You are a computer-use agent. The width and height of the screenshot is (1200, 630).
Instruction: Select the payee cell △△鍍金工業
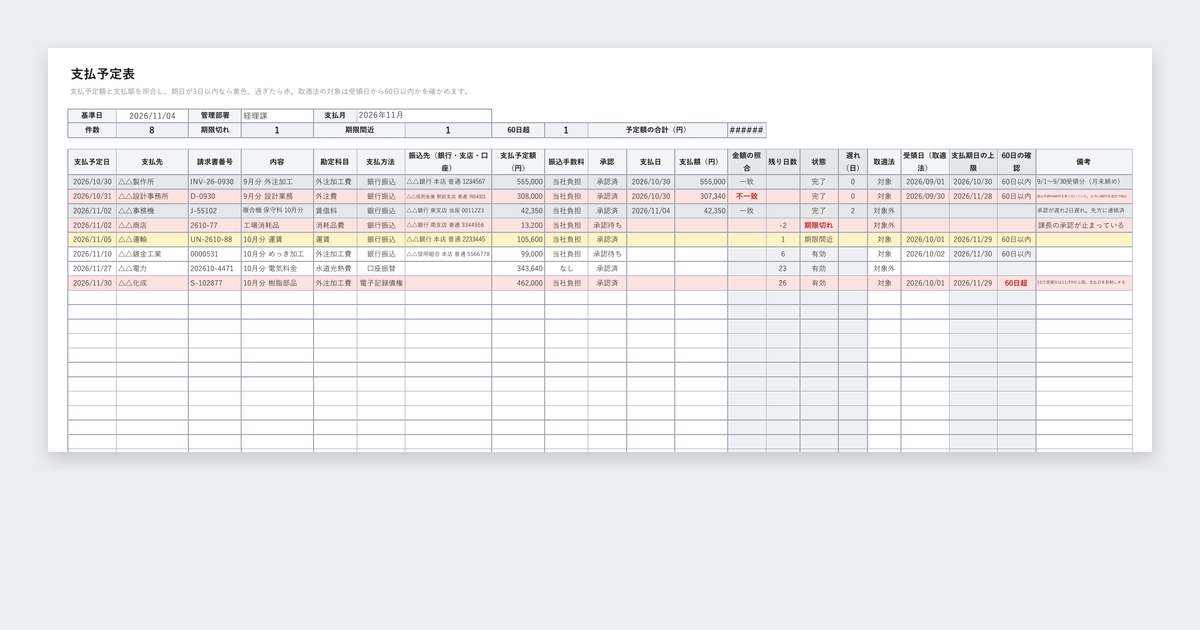pos(152,254)
